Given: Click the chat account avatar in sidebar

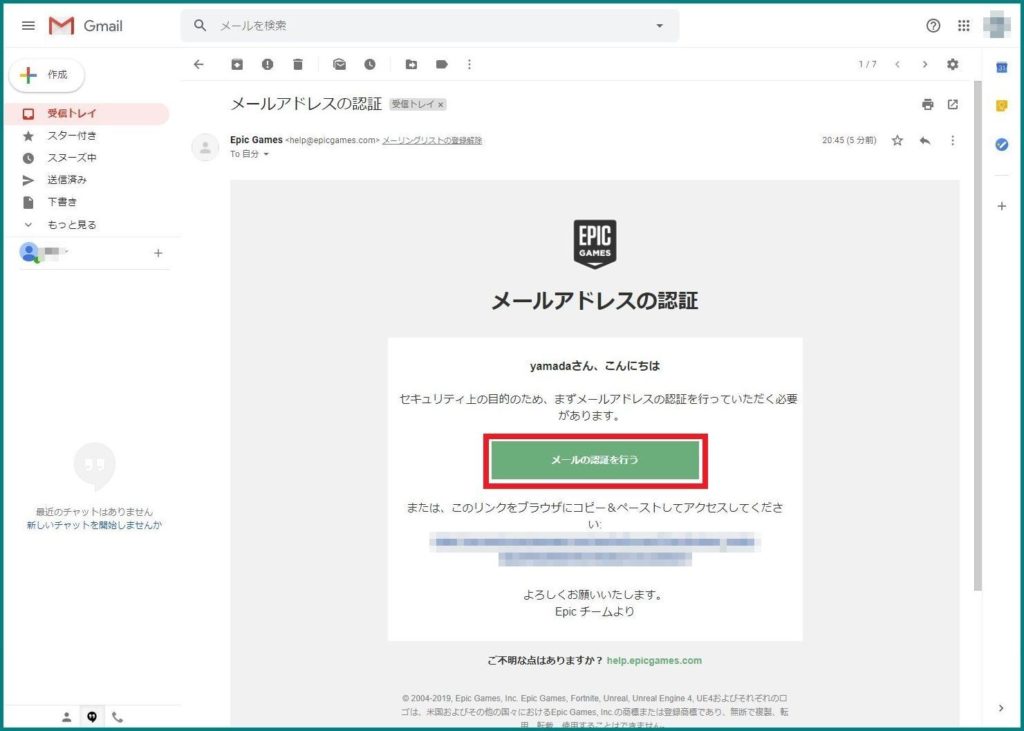Looking at the screenshot, I should point(29,252).
